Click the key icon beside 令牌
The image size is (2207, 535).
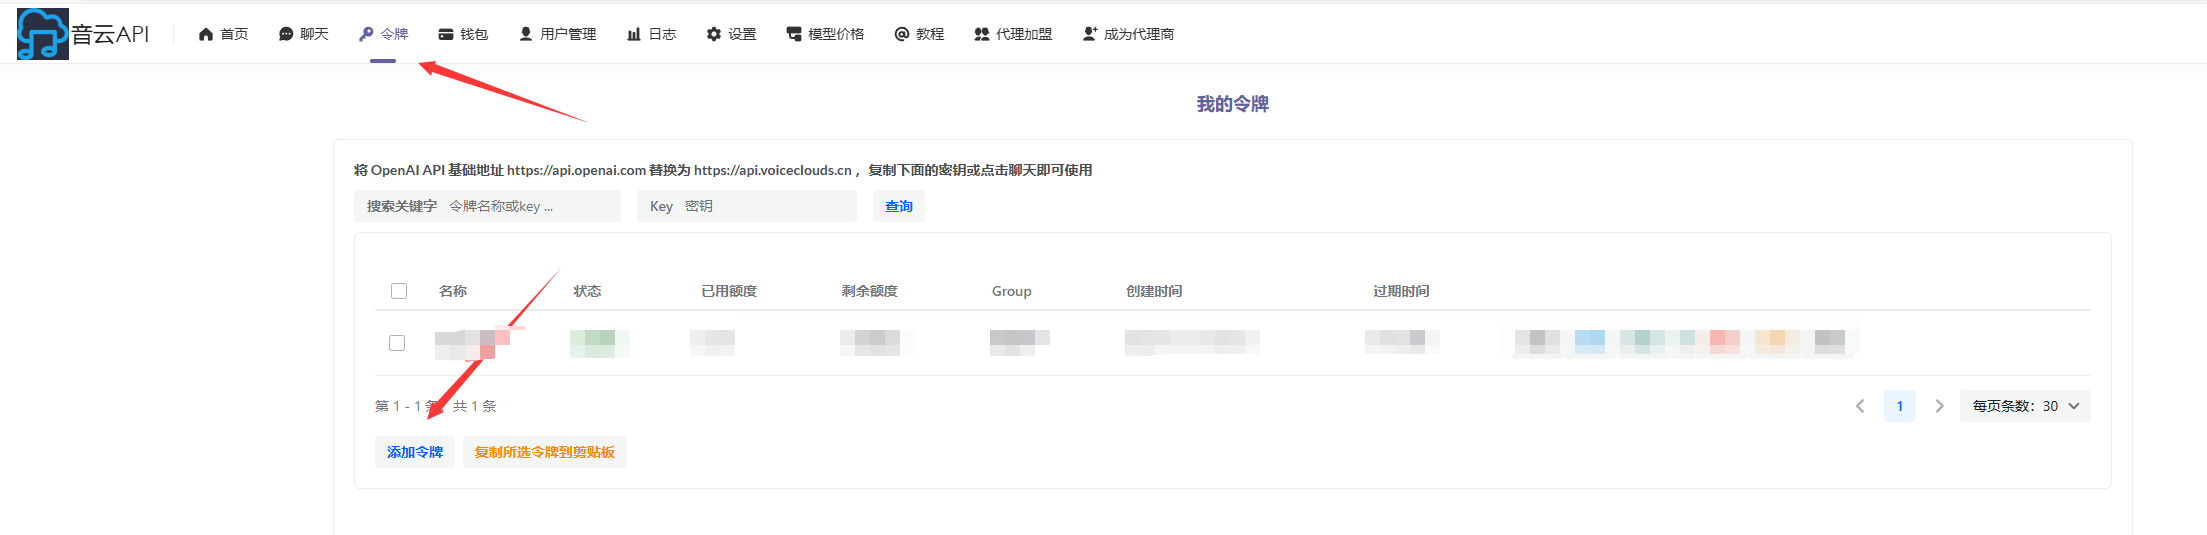[x=366, y=34]
